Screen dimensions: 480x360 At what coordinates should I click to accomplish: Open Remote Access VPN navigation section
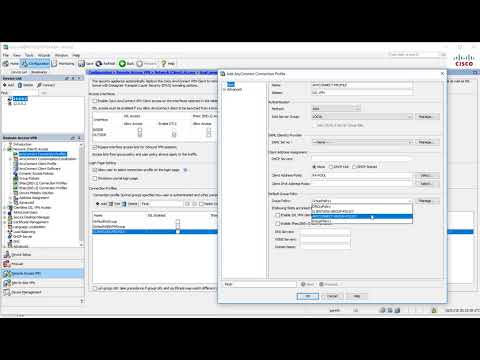coord(42,273)
